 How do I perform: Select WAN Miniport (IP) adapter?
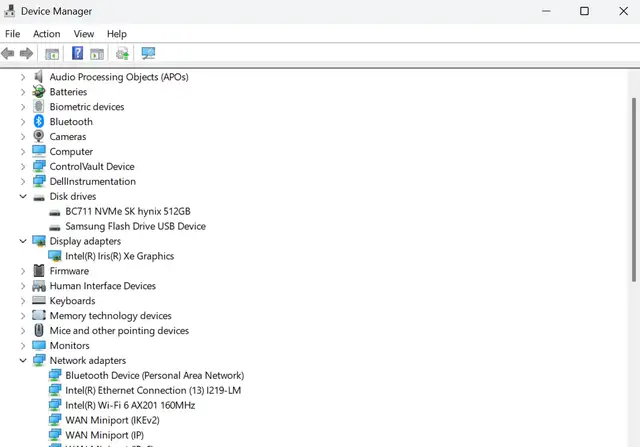[x=104, y=435]
